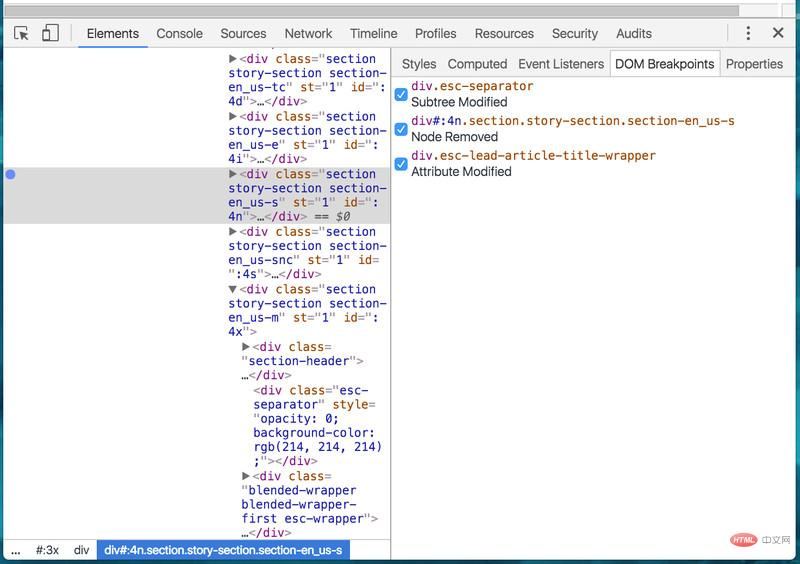Uncheck the div.esc-separator Subtree Modified breakpoint
The width and height of the screenshot is (800, 564).
click(x=401, y=94)
